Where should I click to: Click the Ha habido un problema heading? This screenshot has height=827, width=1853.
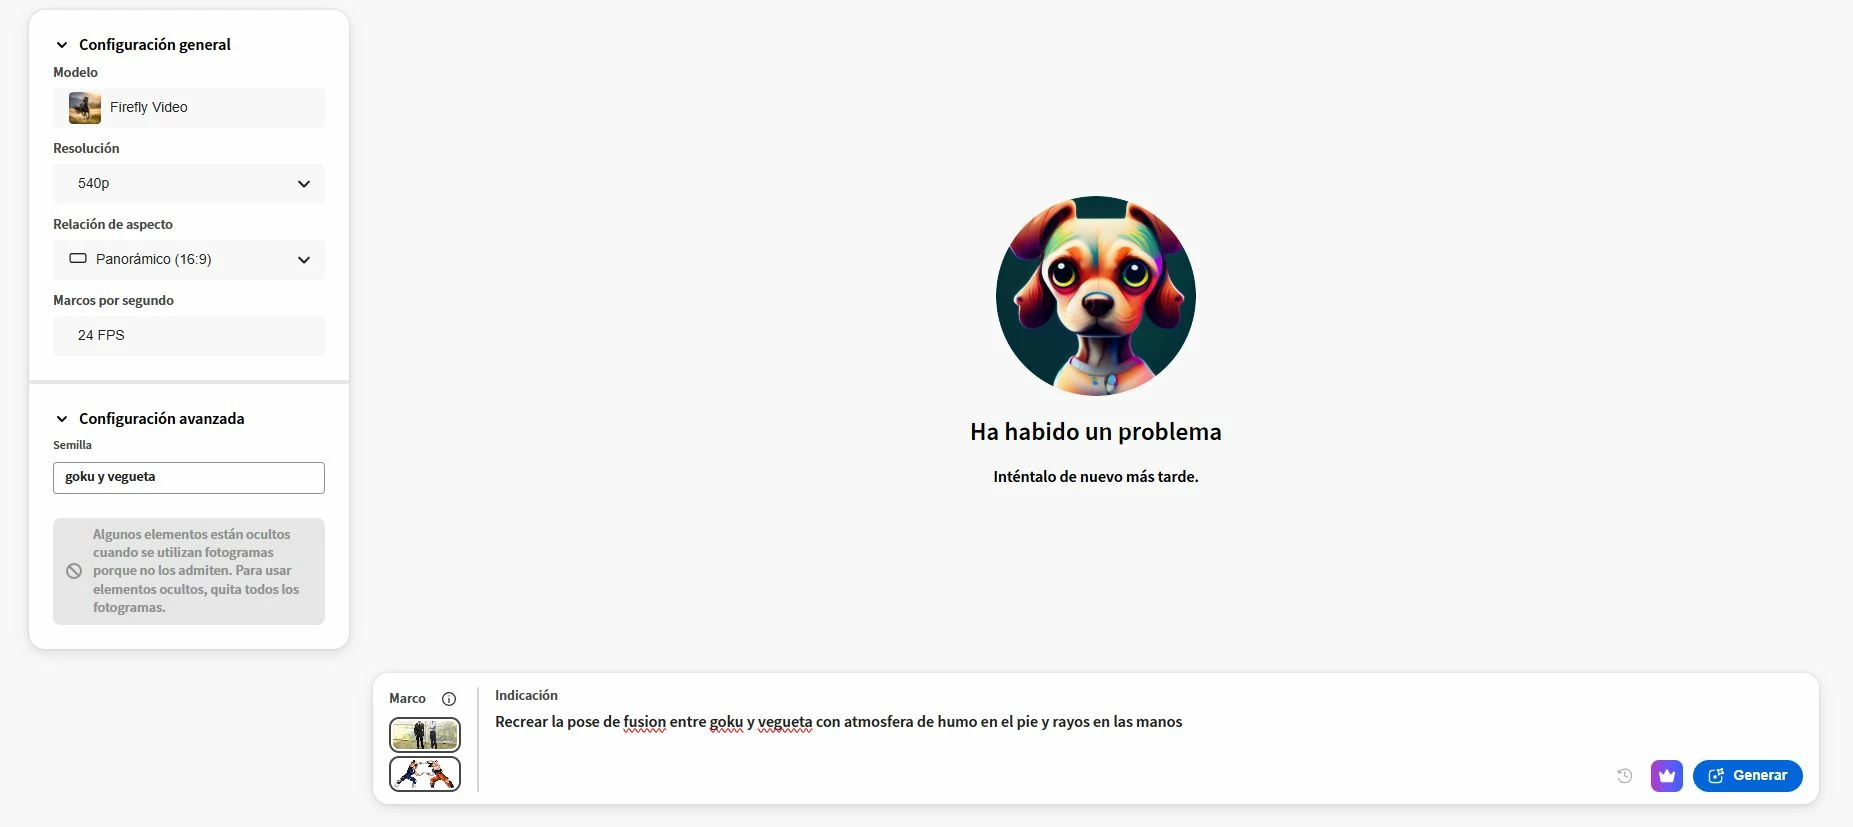(x=1096, y=432)
